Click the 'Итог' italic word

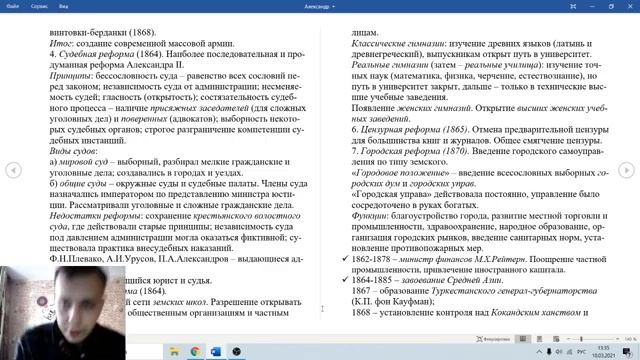60,43
